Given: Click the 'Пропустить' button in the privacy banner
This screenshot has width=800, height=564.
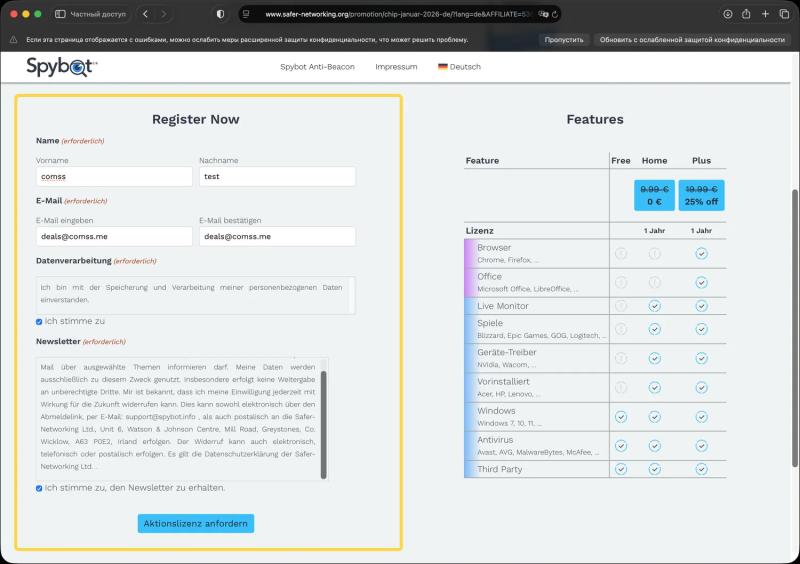Looking at the screenshot, I should (x=563, y=40).
